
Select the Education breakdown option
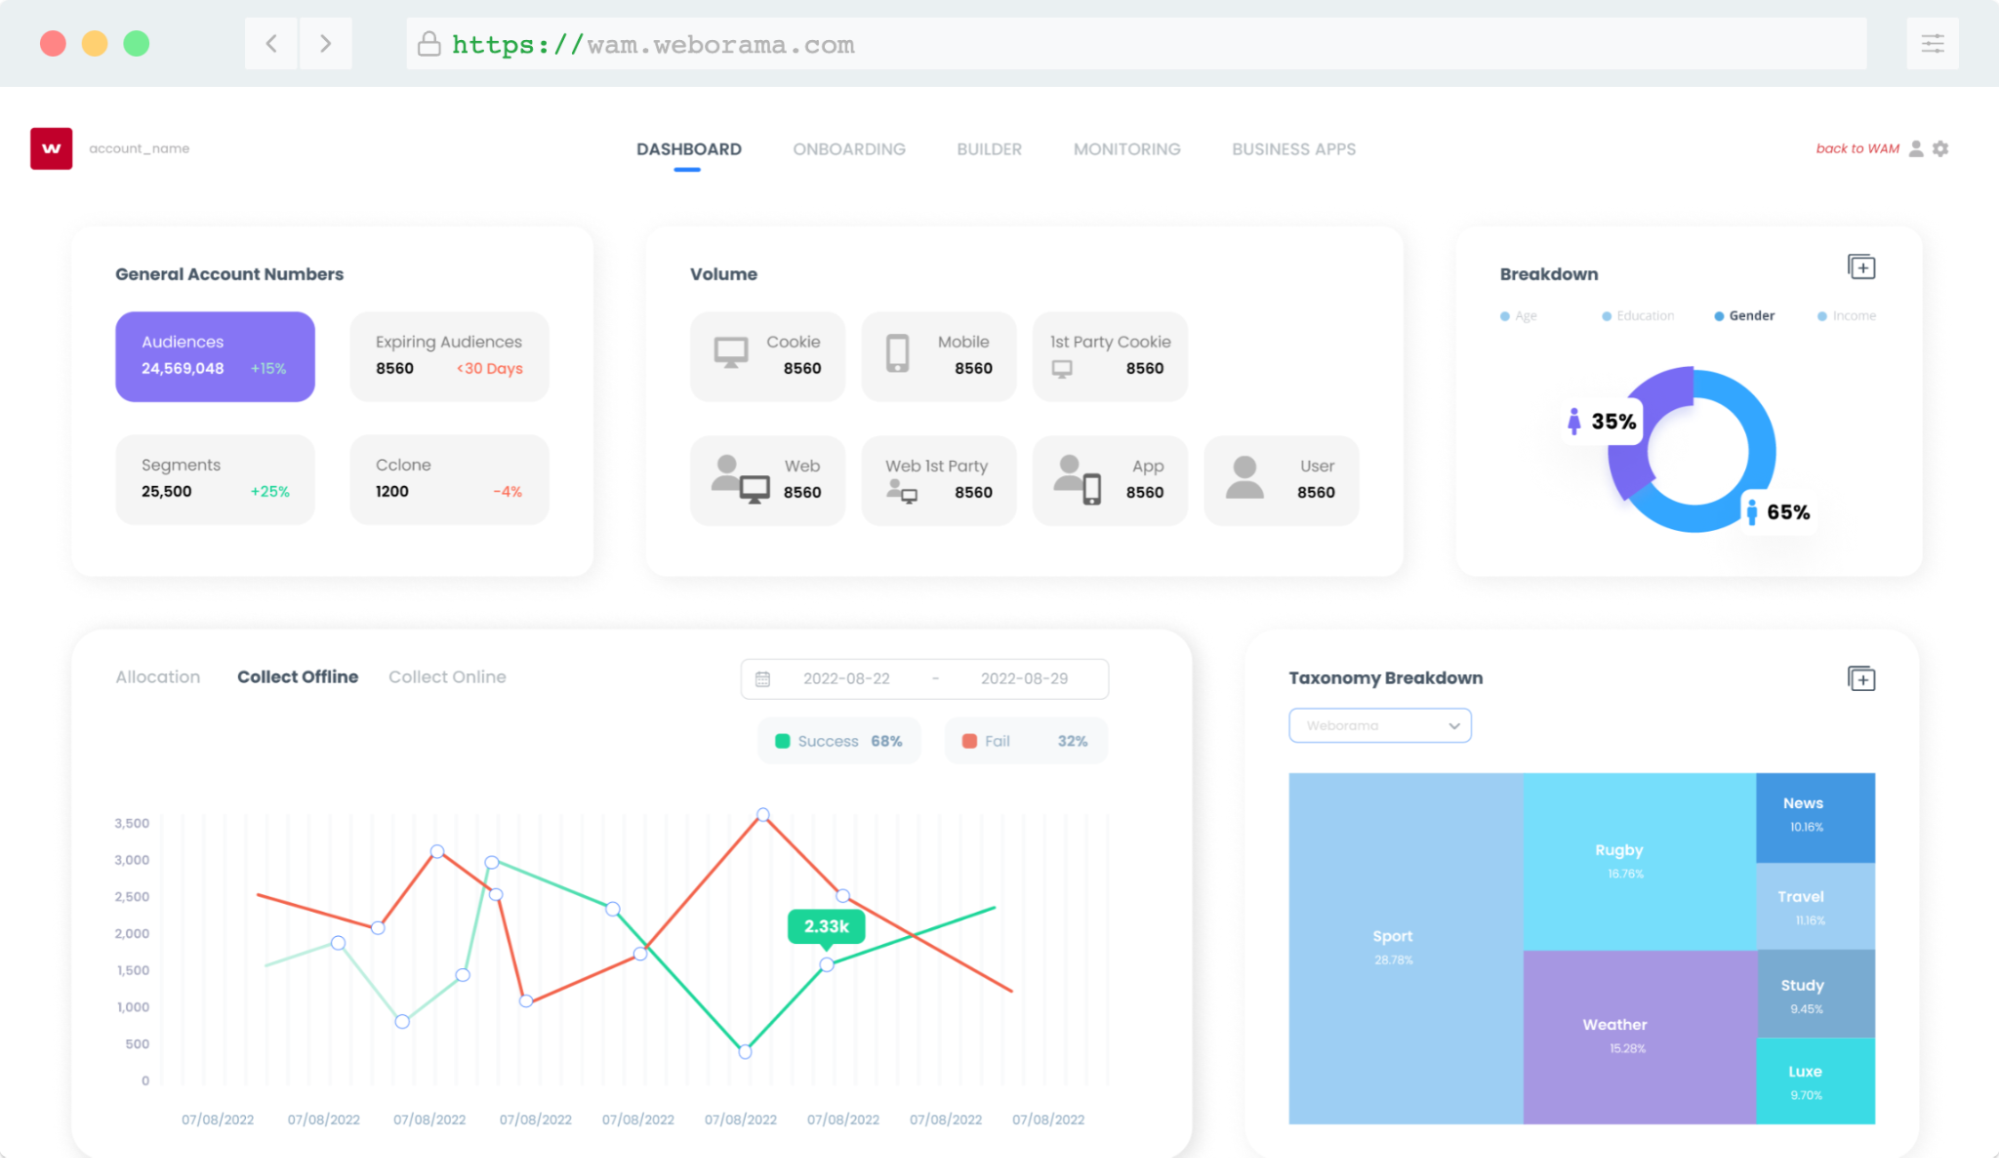[x=1638, y=316]
